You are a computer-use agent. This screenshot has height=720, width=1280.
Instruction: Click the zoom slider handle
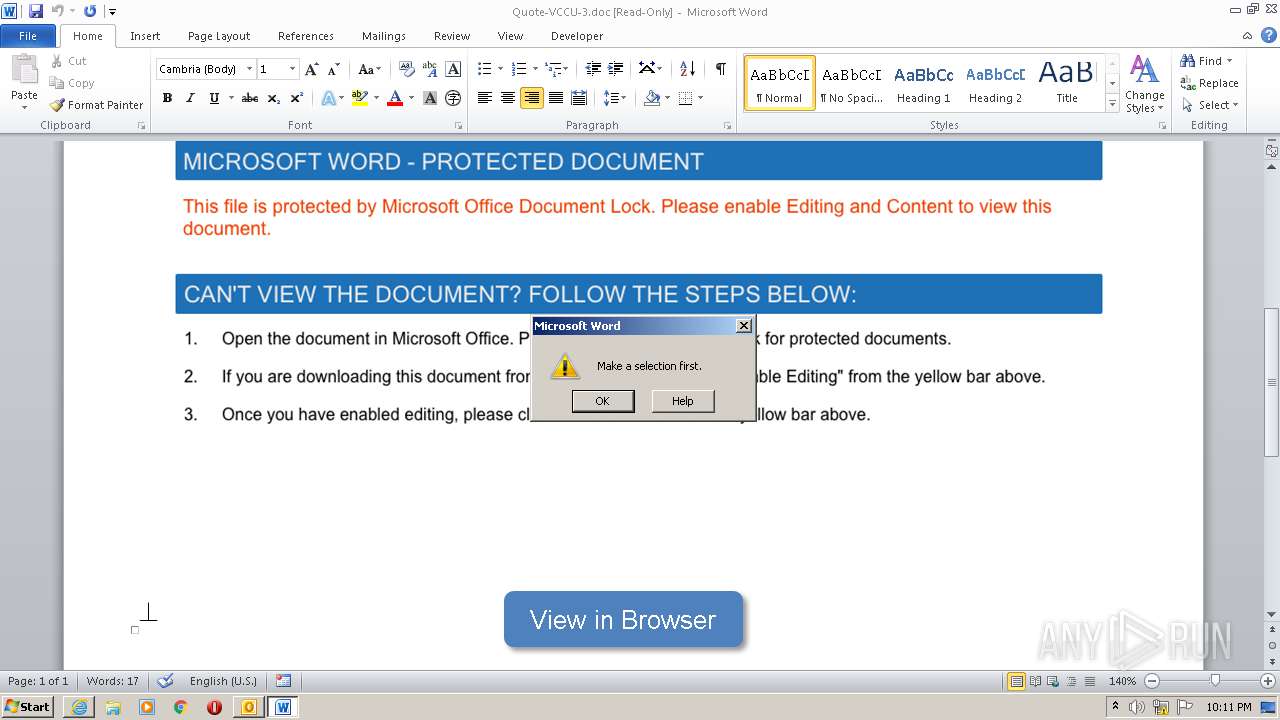click(x=1215, y=681)
